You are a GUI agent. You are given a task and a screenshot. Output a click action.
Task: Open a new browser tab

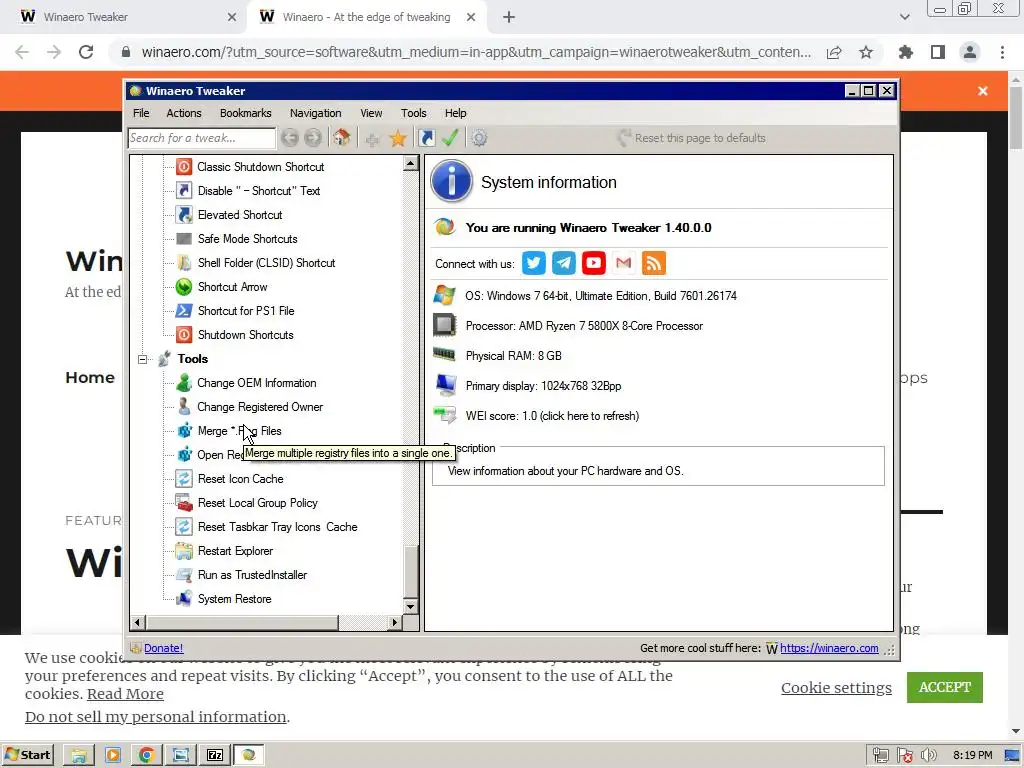509,17
